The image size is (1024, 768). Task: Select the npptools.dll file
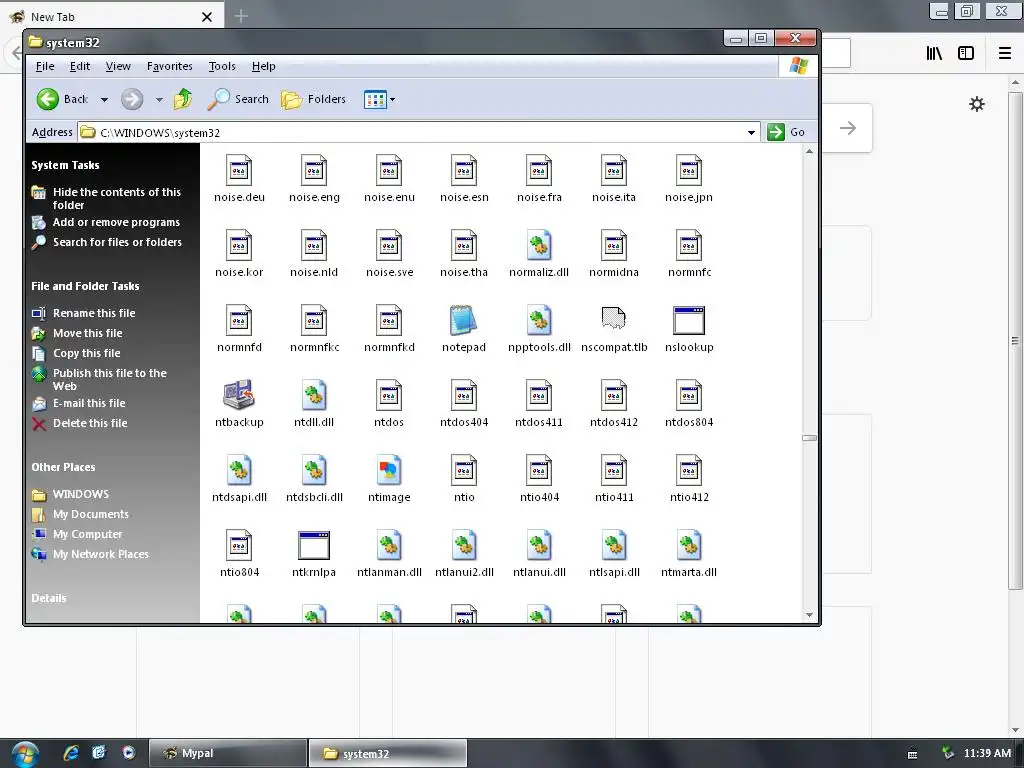pyautogui.click(x=539, y=320)
